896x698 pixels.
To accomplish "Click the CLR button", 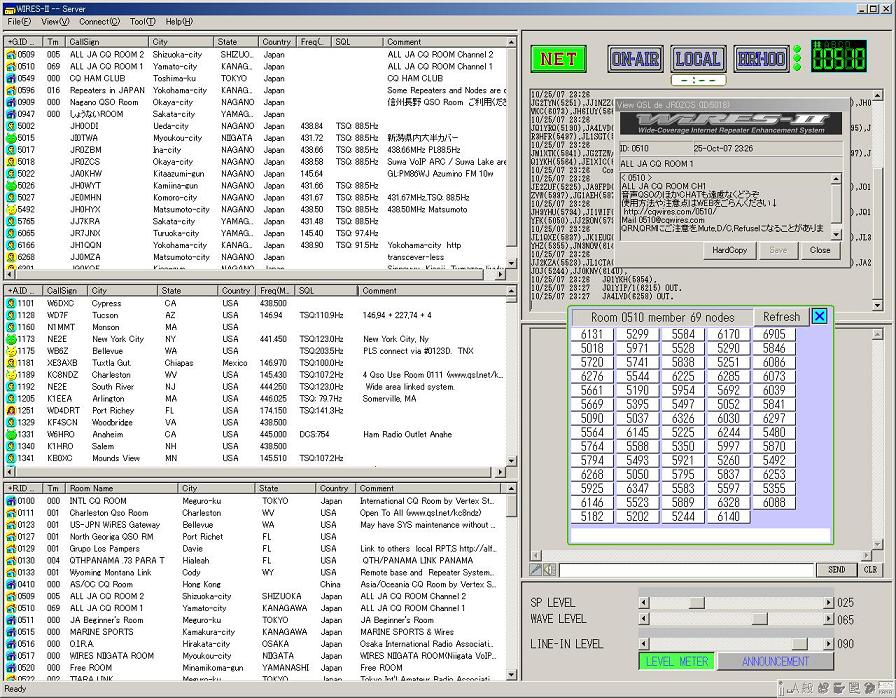I will tap(870, 569).
